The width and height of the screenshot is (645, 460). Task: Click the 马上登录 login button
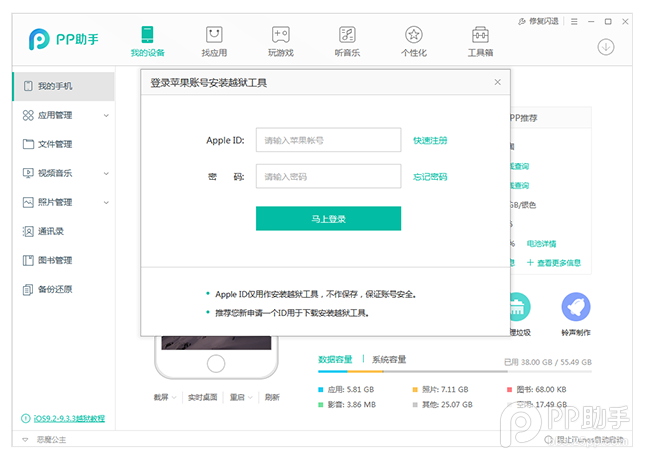[328, 218]
